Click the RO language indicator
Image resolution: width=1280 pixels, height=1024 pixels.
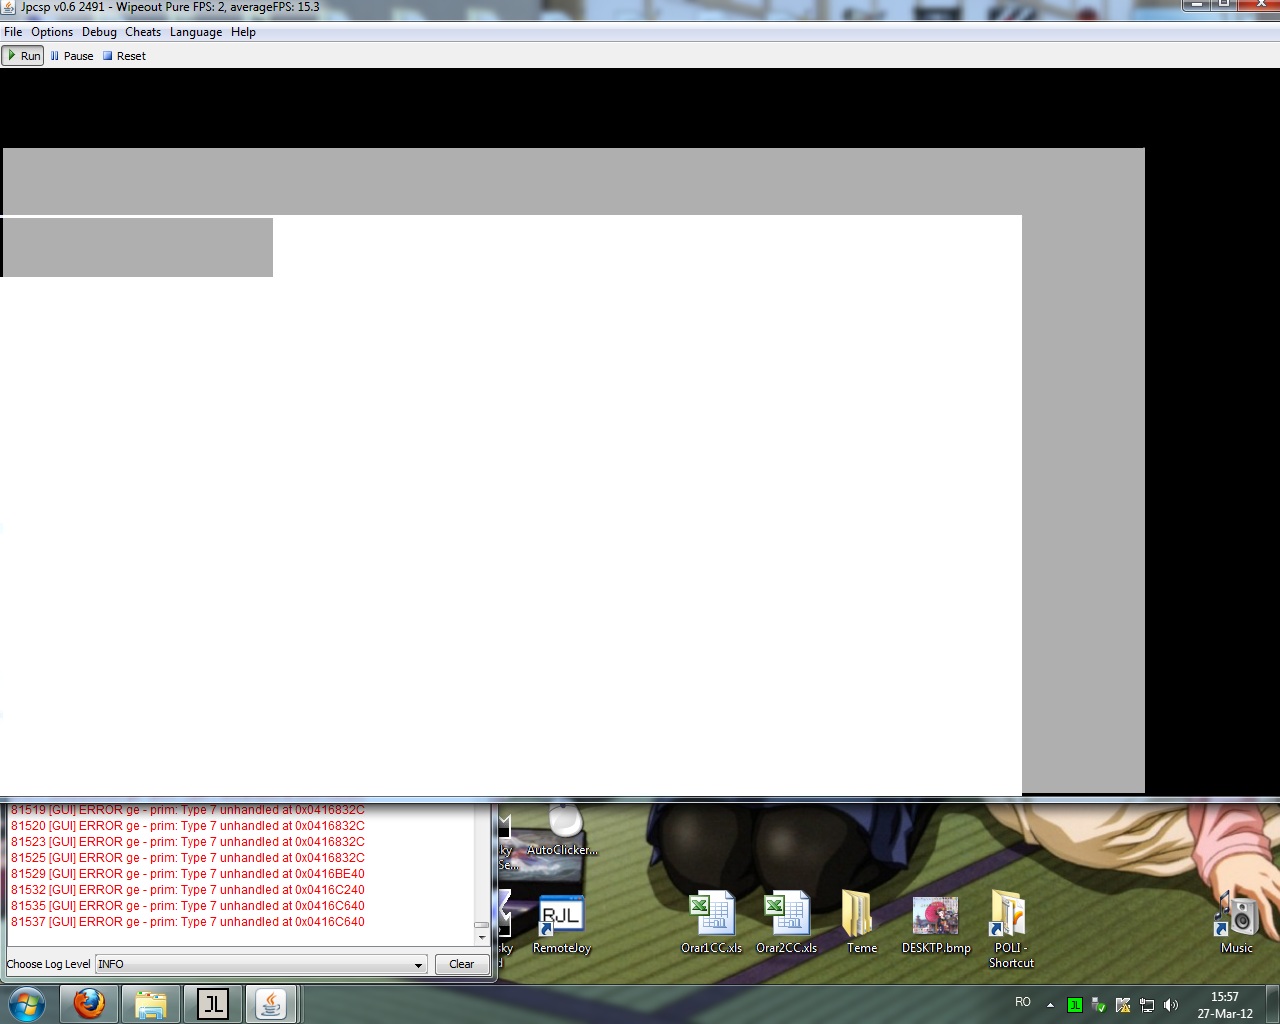(1023, 1002)
